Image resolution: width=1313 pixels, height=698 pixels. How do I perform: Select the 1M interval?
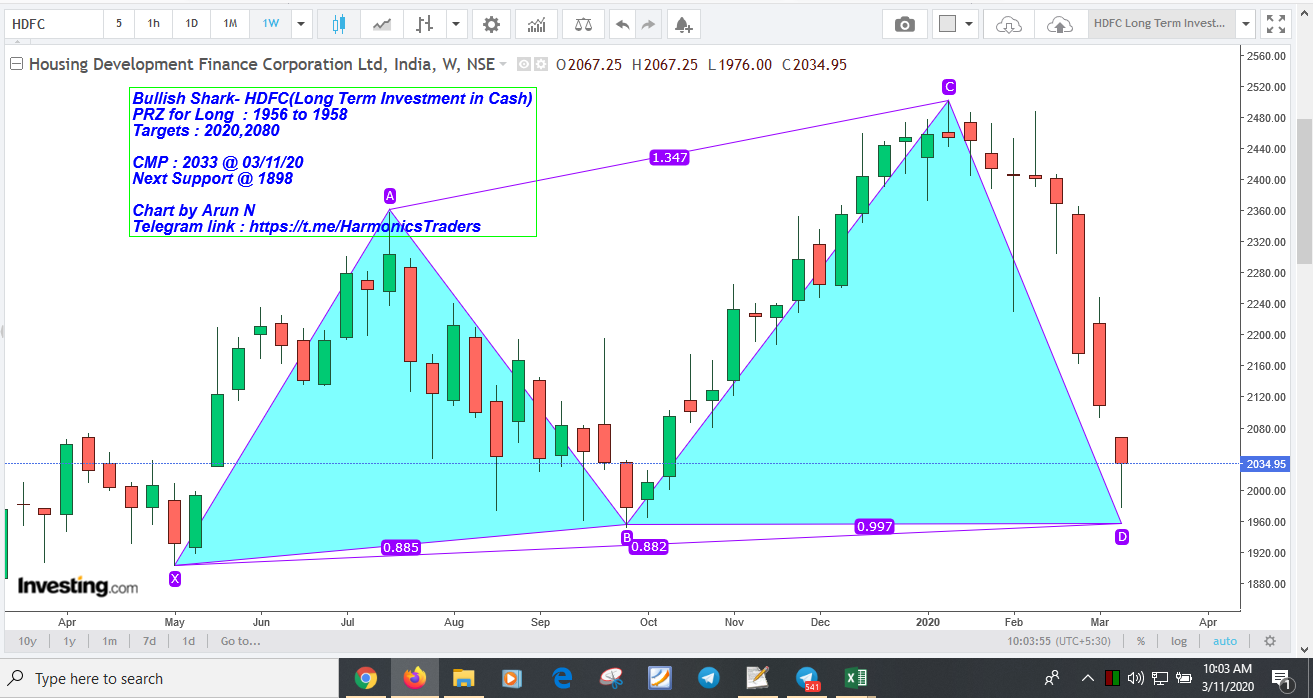pos(230,23)
